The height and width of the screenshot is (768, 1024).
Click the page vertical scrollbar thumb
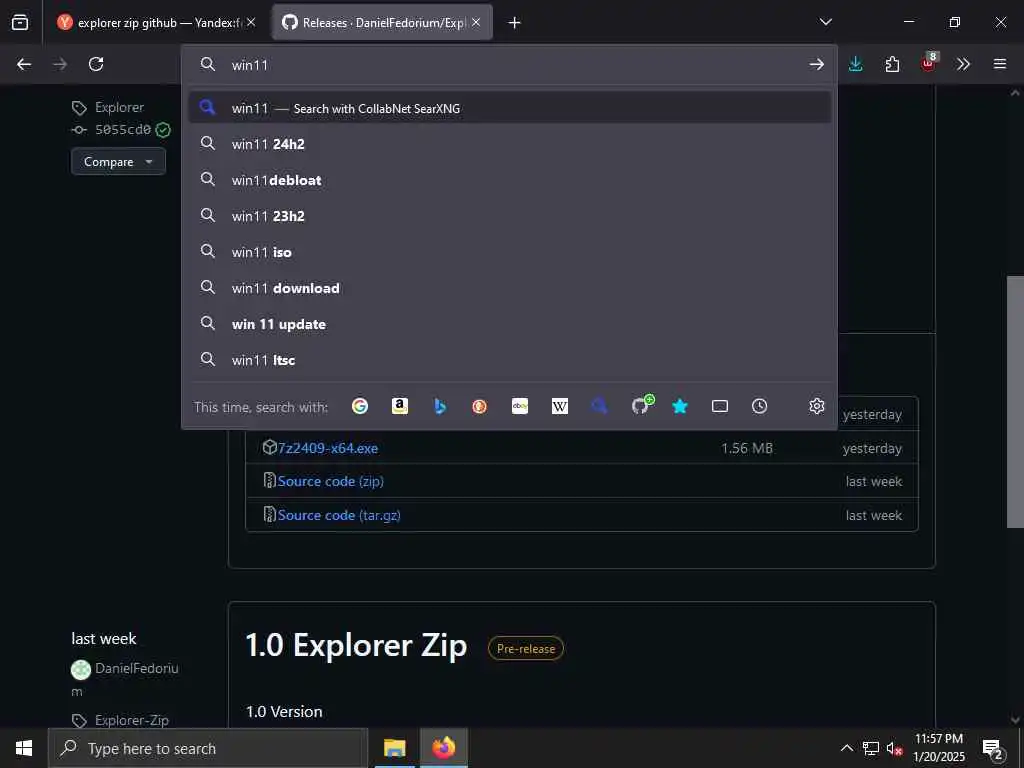point(1015,402)
